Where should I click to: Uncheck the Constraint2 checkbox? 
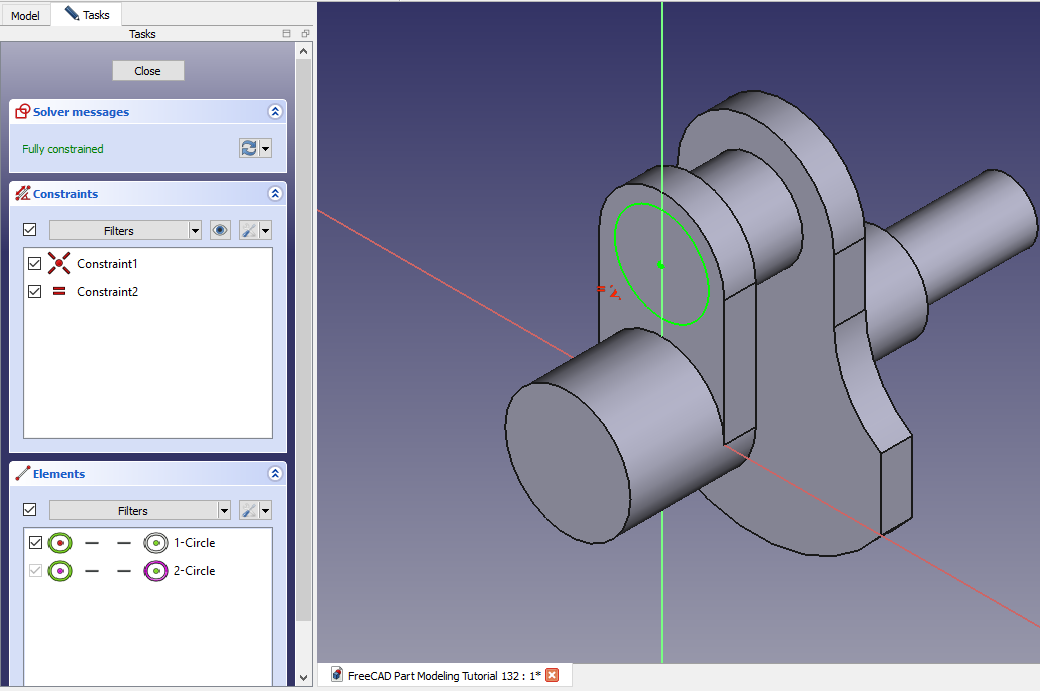(x=35, y=292)
